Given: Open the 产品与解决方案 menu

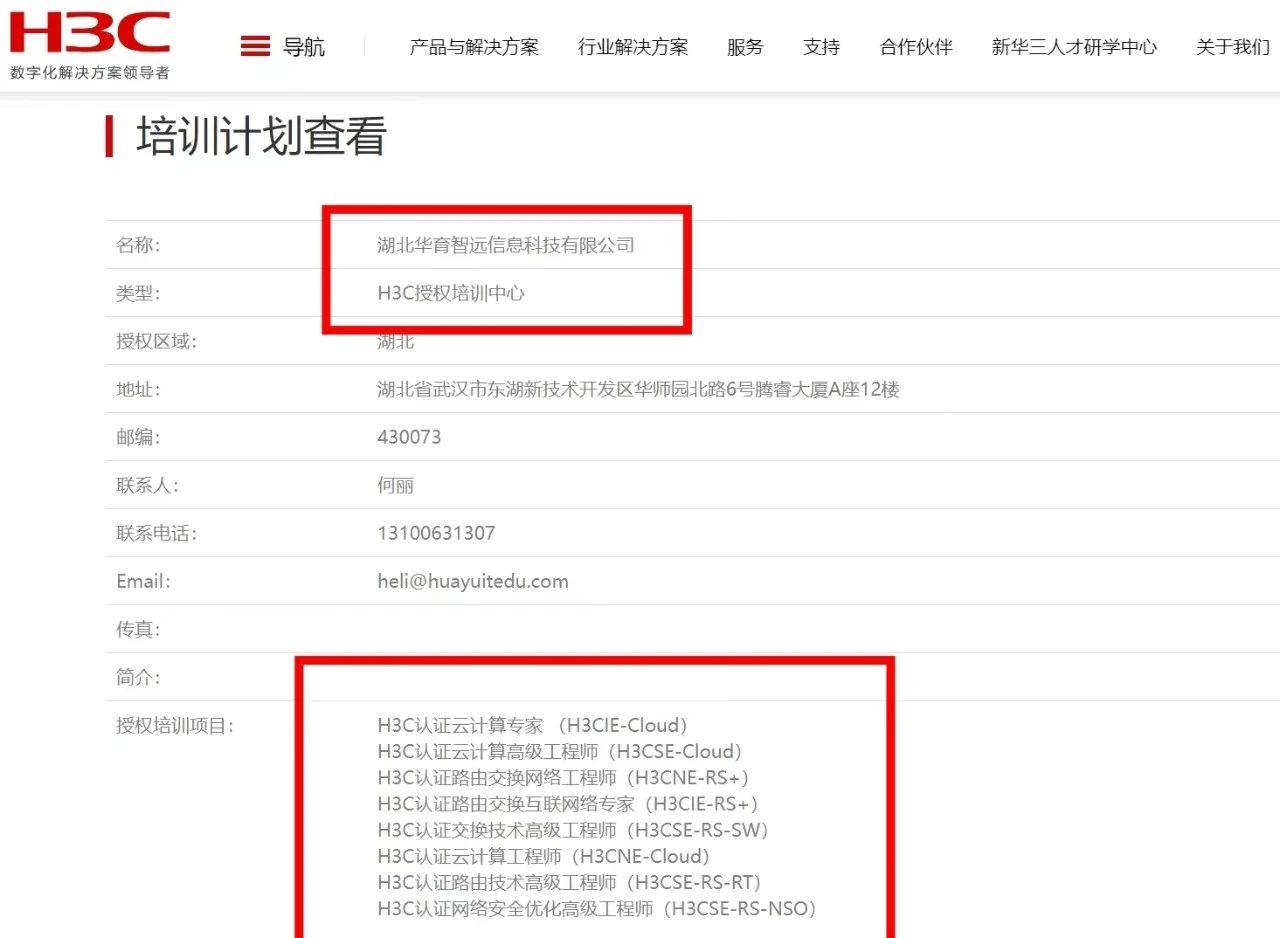Looking at the screenshot, I should [x=474, y=47].
